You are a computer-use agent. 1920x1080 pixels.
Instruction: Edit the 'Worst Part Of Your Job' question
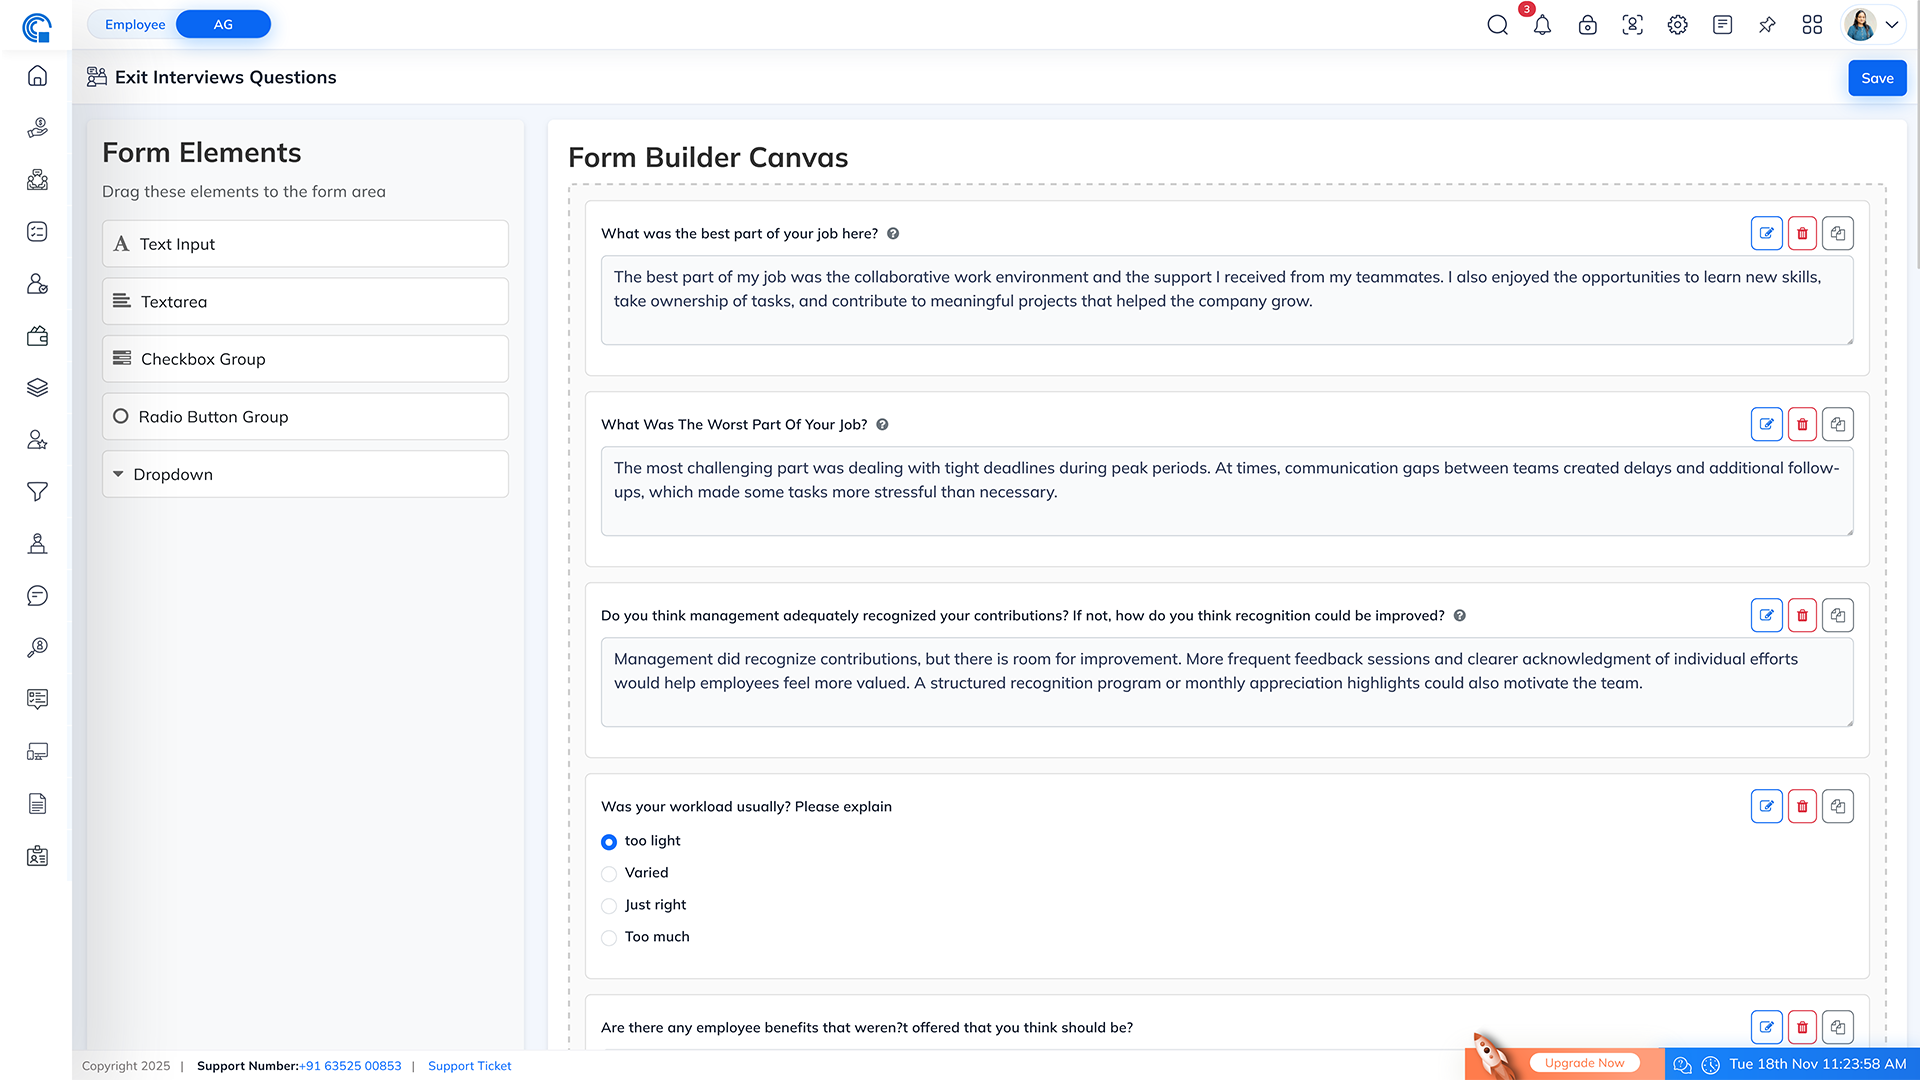click(1766, 424)
